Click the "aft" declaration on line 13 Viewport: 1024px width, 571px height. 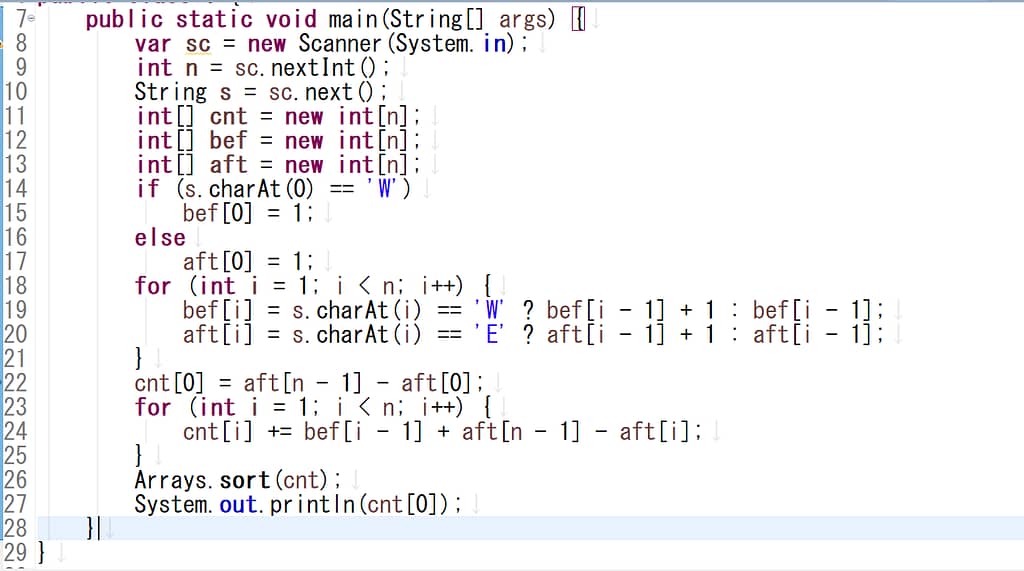(228, 165)
